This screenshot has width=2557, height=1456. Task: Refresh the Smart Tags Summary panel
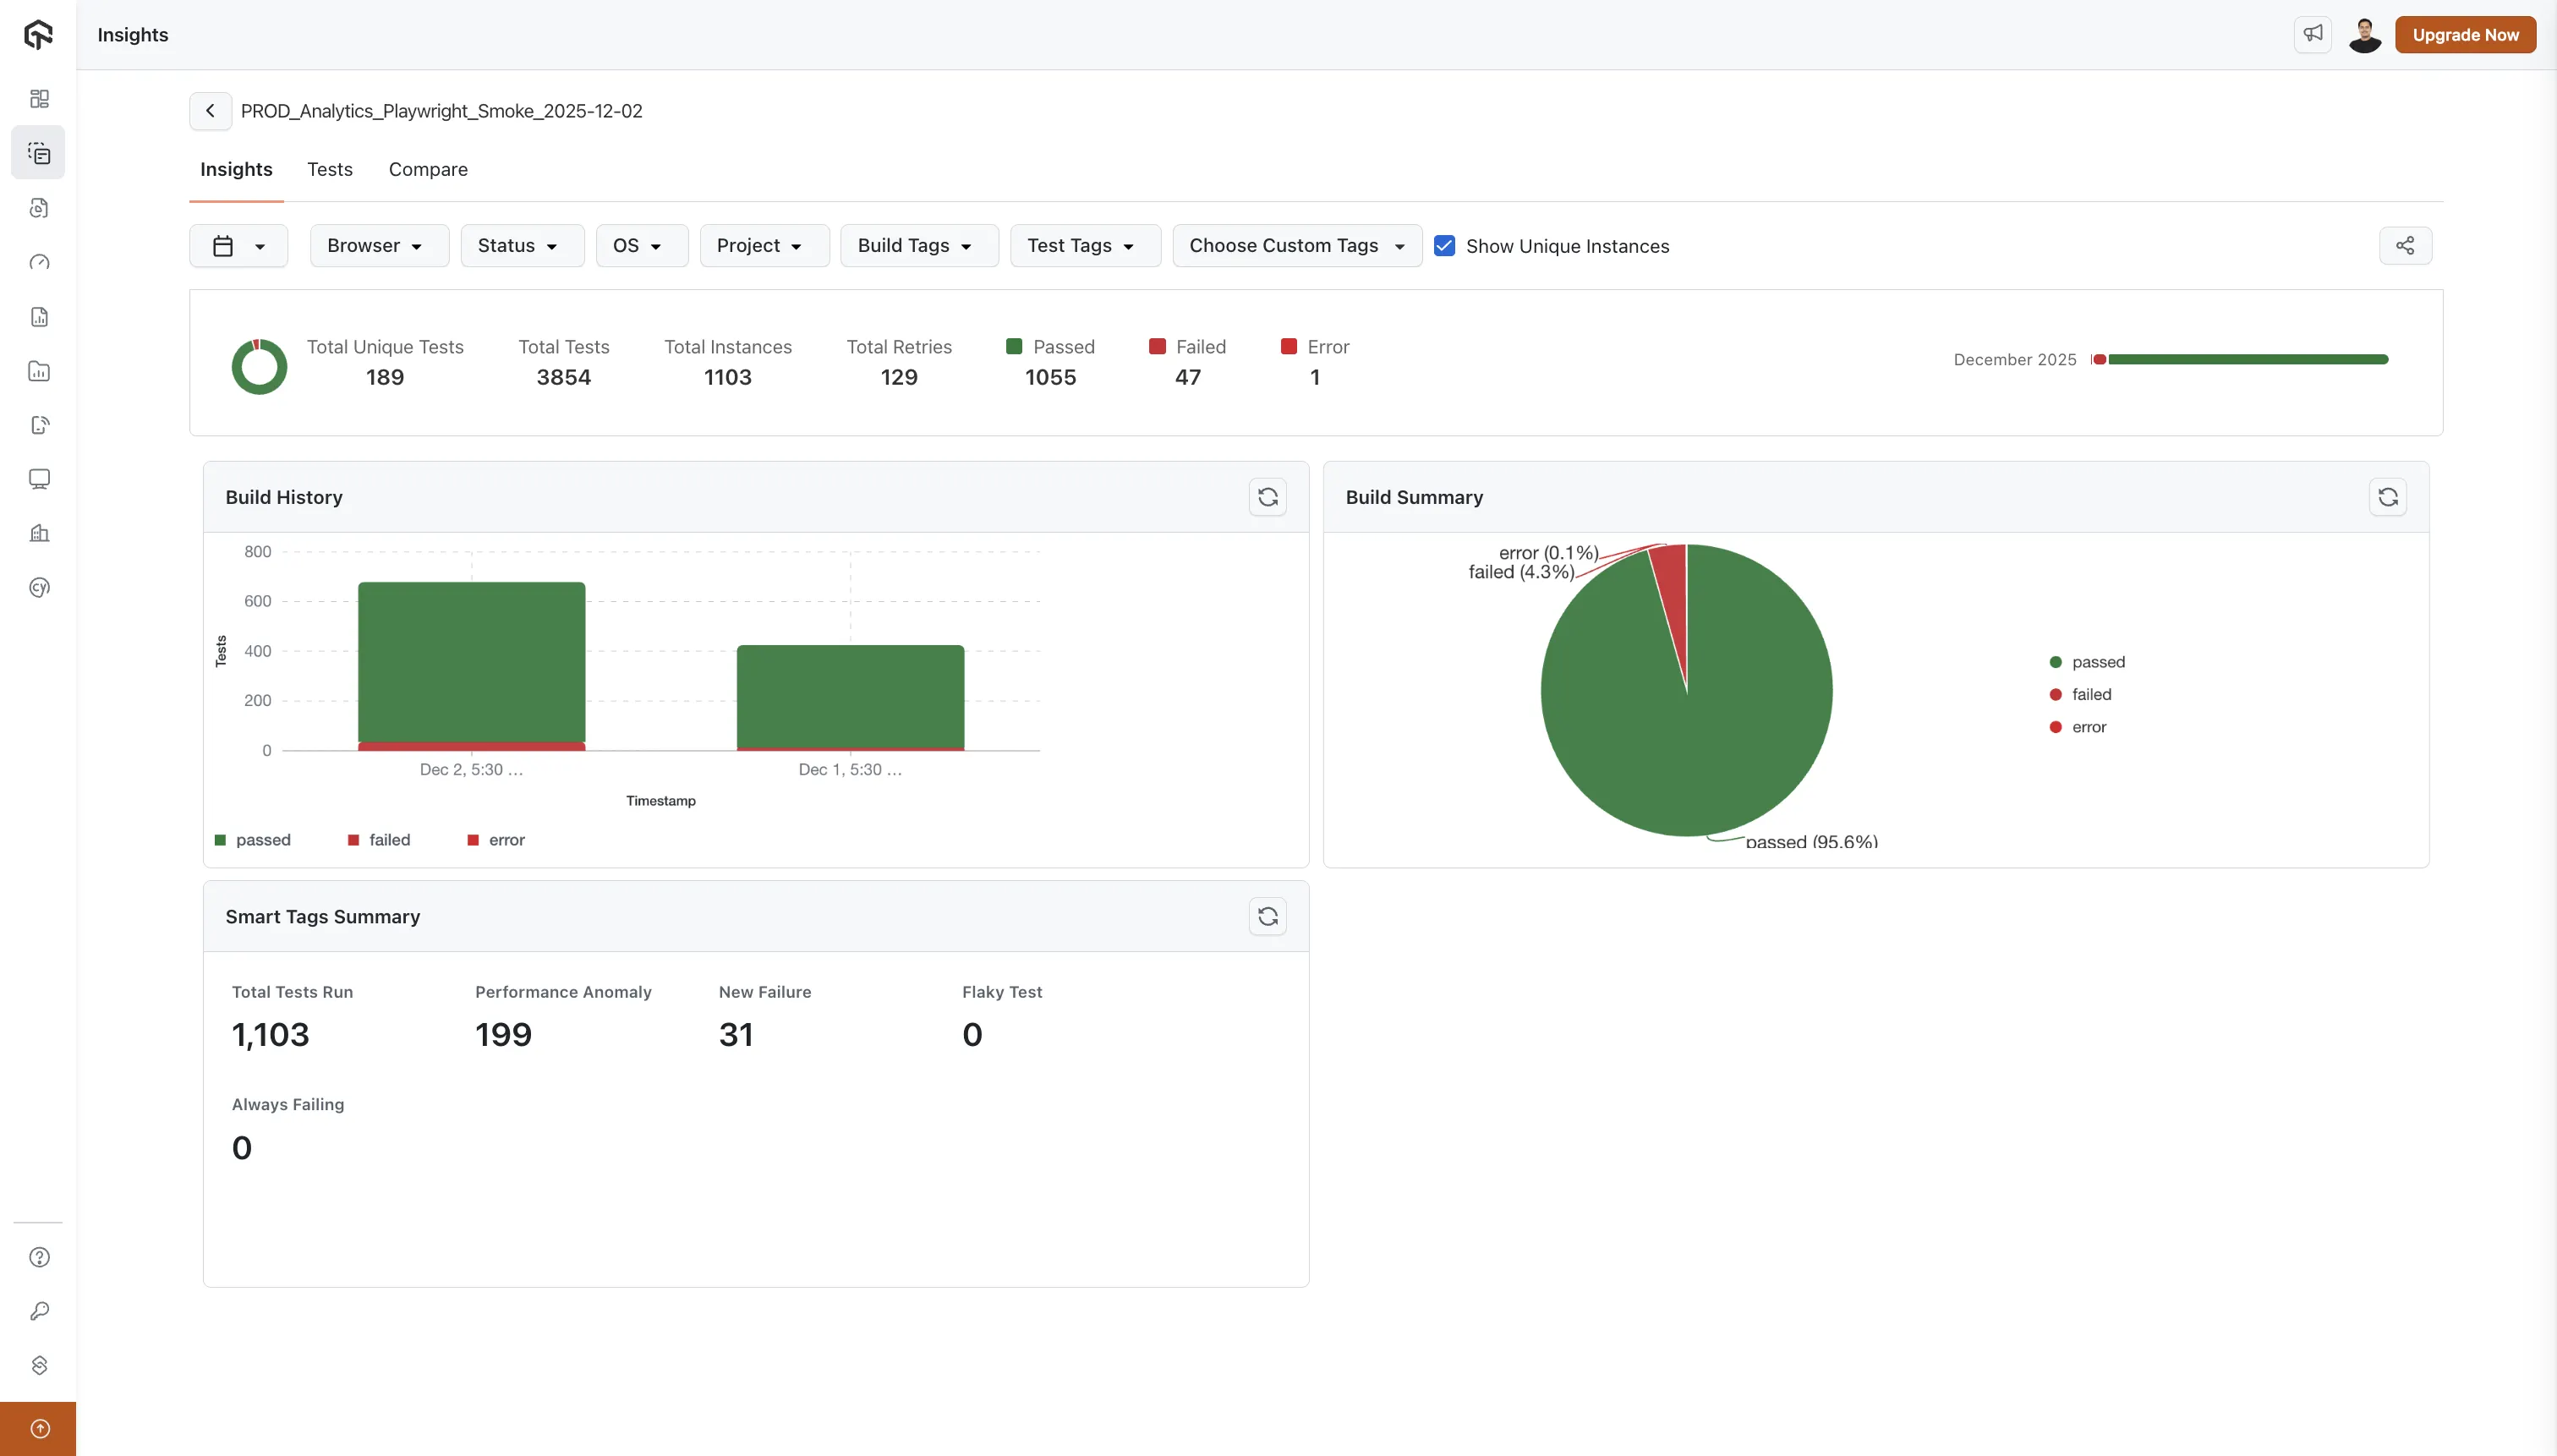[1267, 915]
